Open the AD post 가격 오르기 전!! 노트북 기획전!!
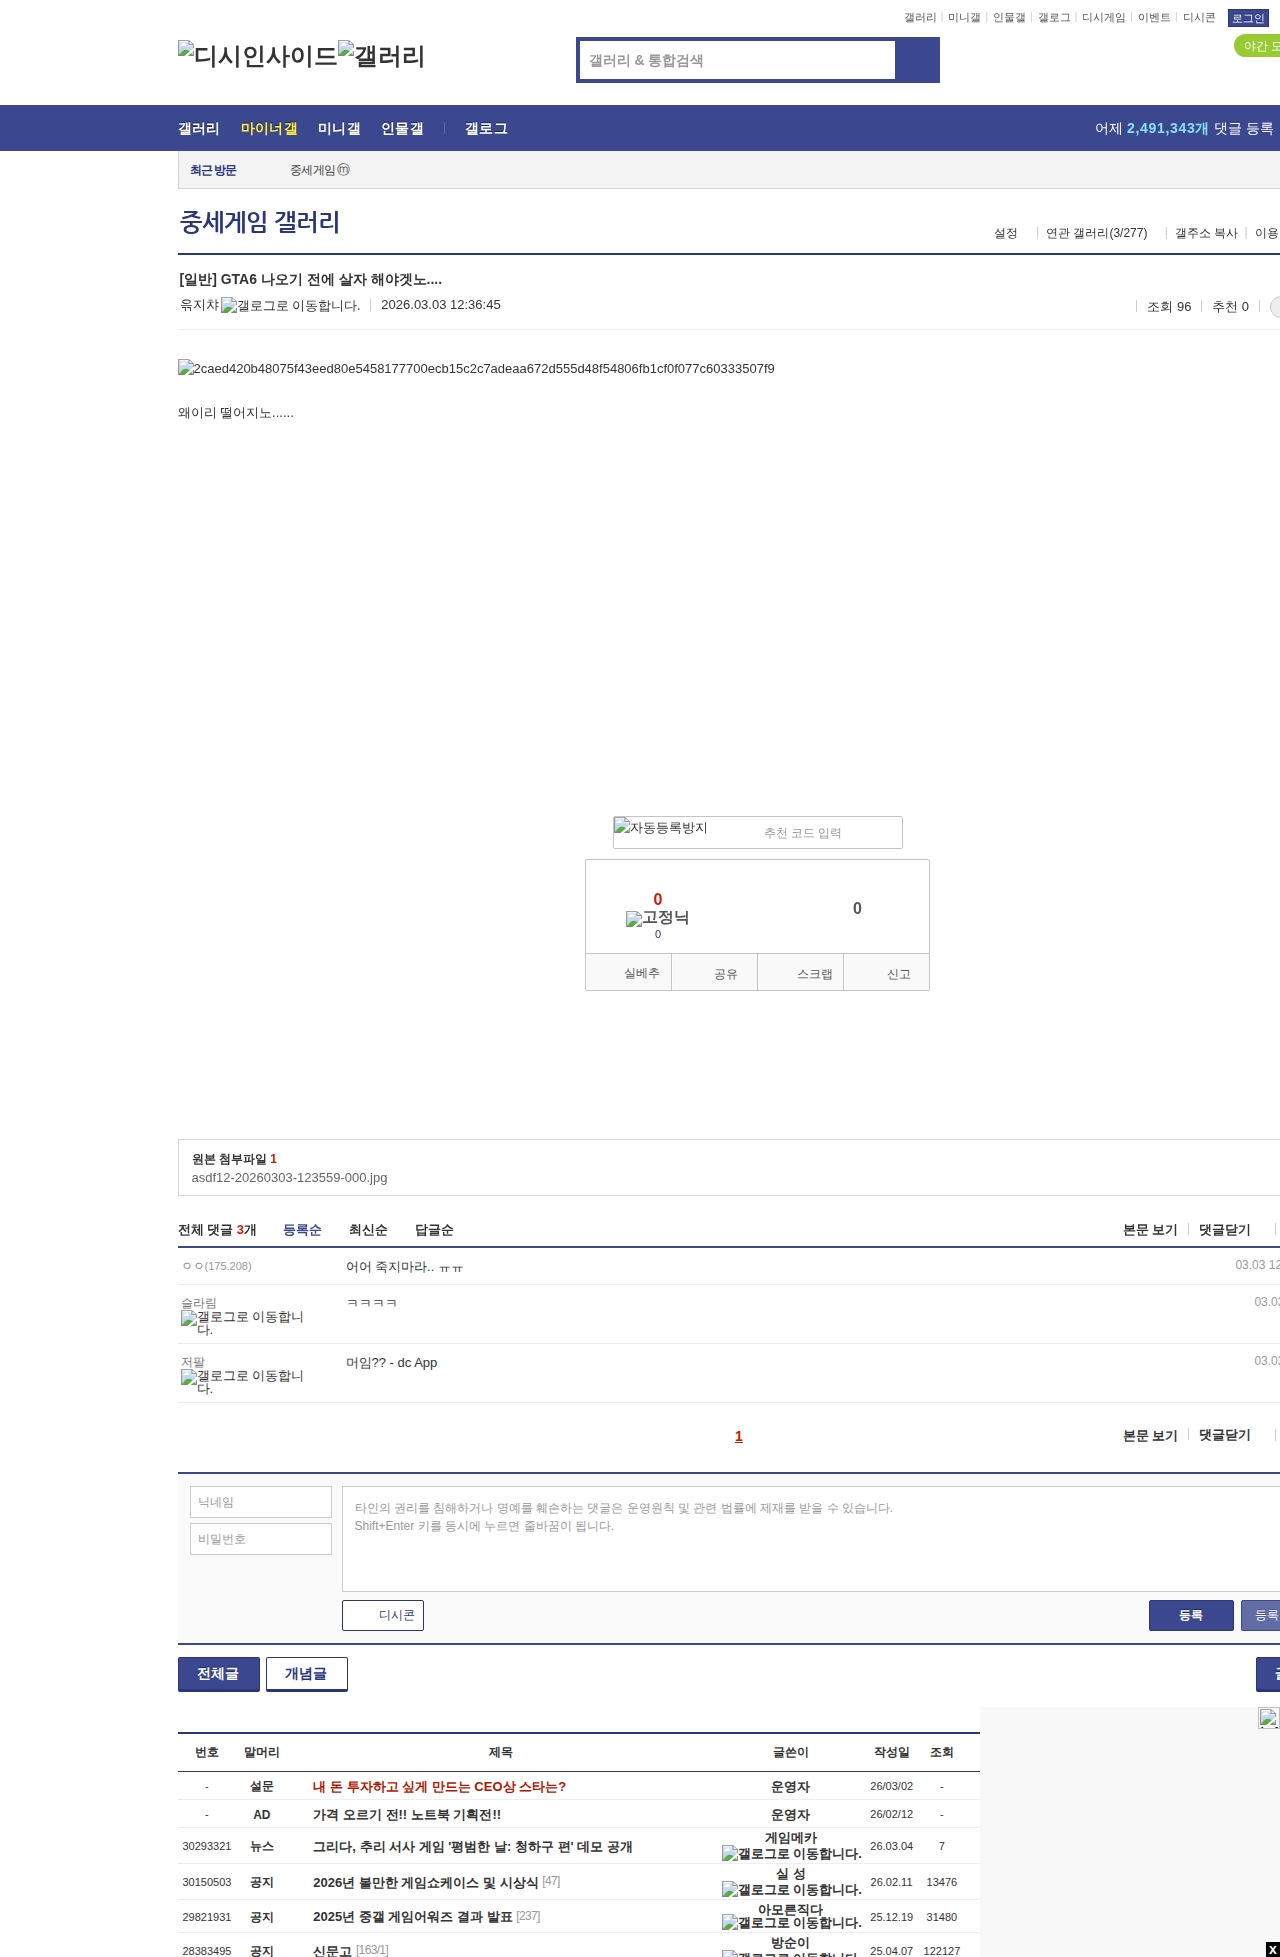 (x=407, y=1815)
